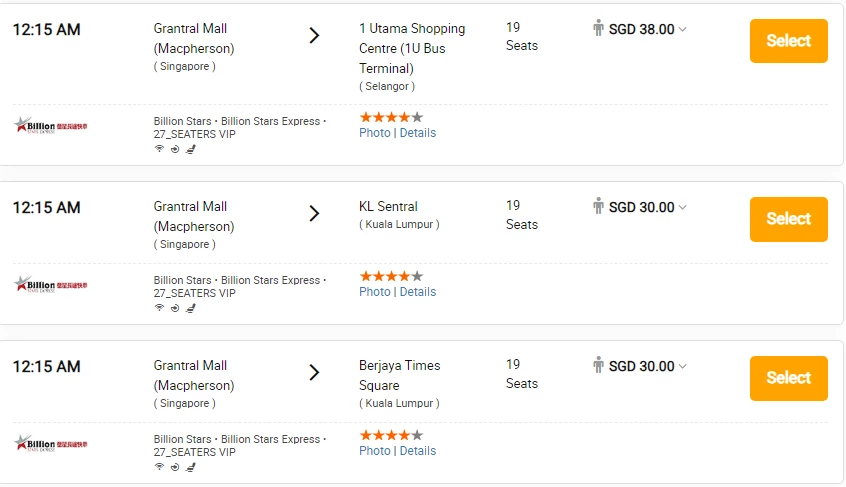Viewport: 846px width, 487px height.
Task: Click Billion Stars logo on 1 Utama trip
Action: tap(50, 126)
